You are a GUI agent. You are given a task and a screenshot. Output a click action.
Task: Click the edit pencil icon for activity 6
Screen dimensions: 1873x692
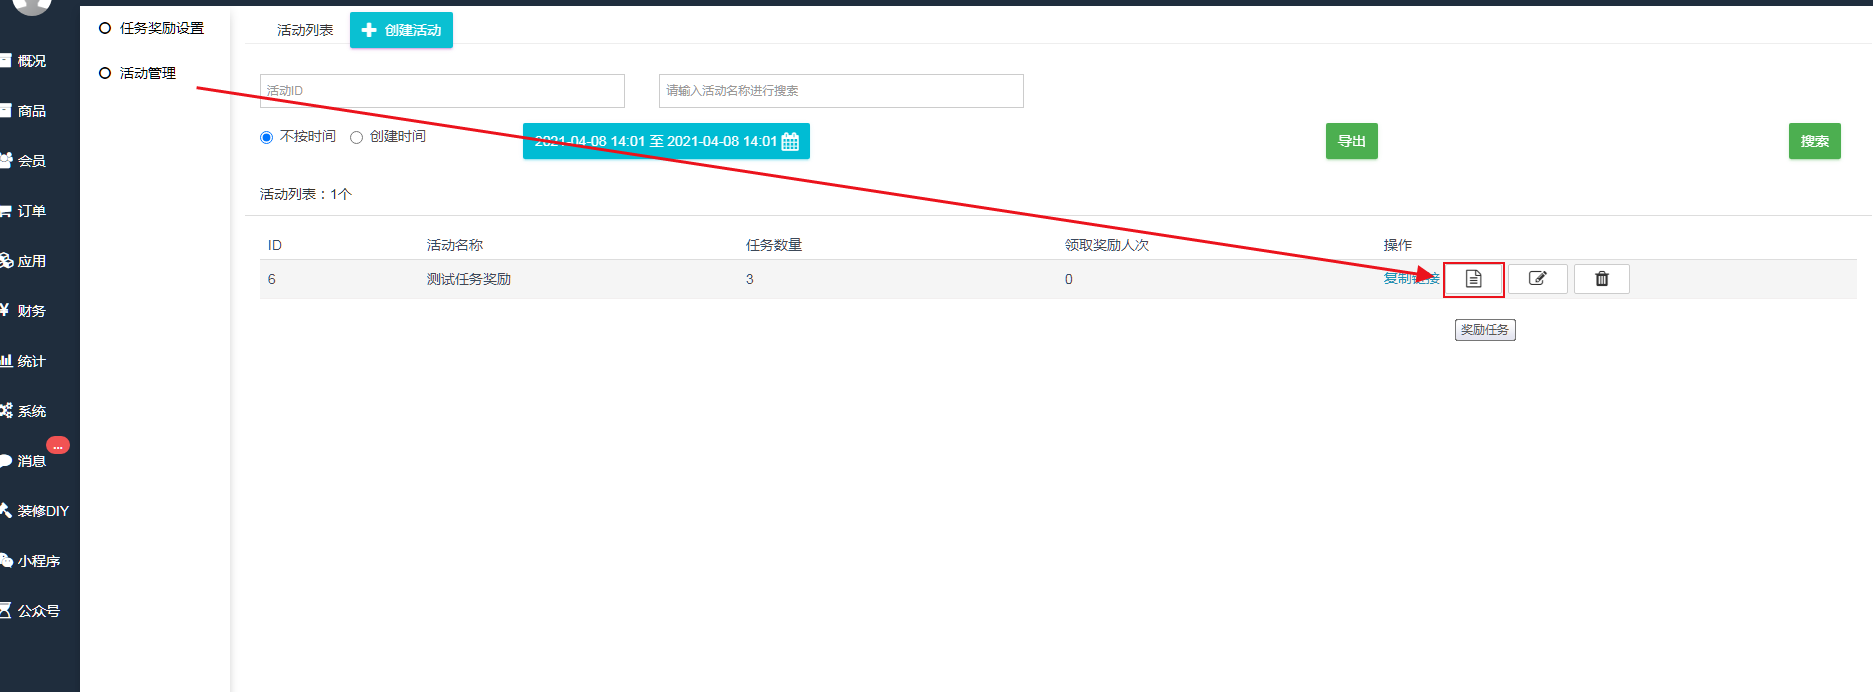[x=1537, y=279]
